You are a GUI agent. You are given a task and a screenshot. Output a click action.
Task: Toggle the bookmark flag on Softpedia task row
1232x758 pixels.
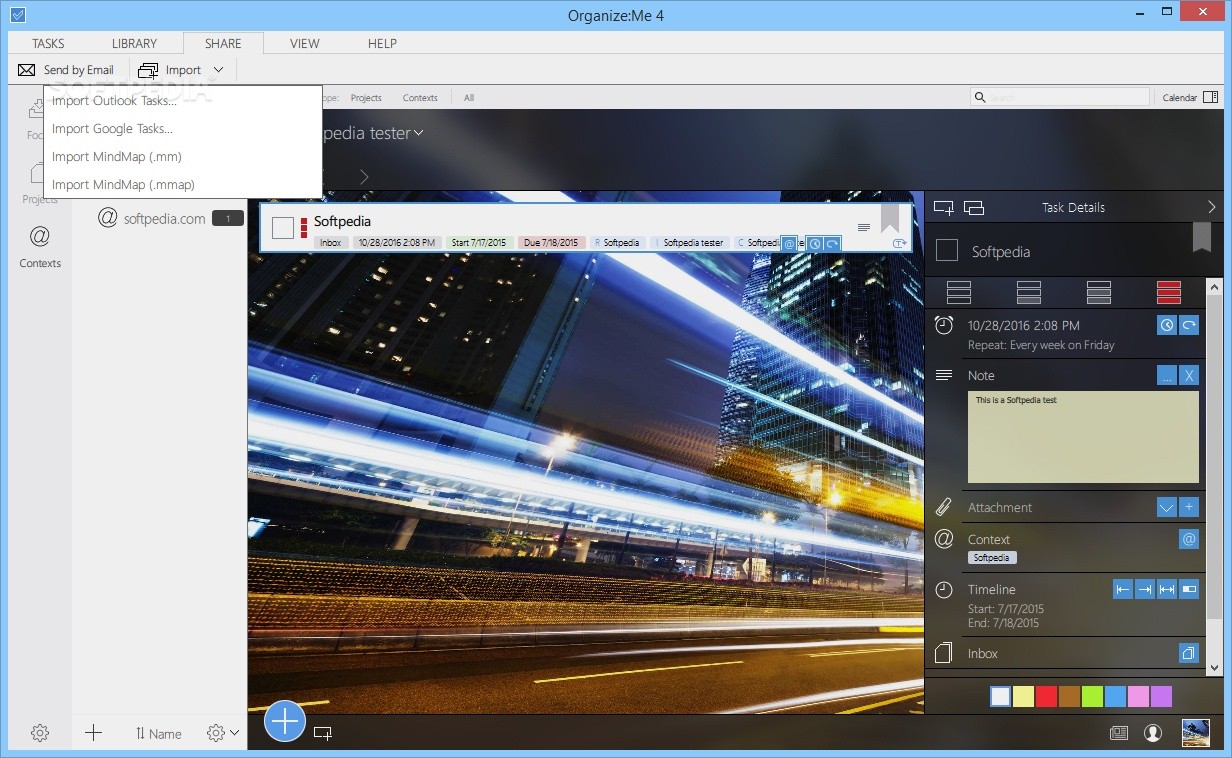(890, 219)
